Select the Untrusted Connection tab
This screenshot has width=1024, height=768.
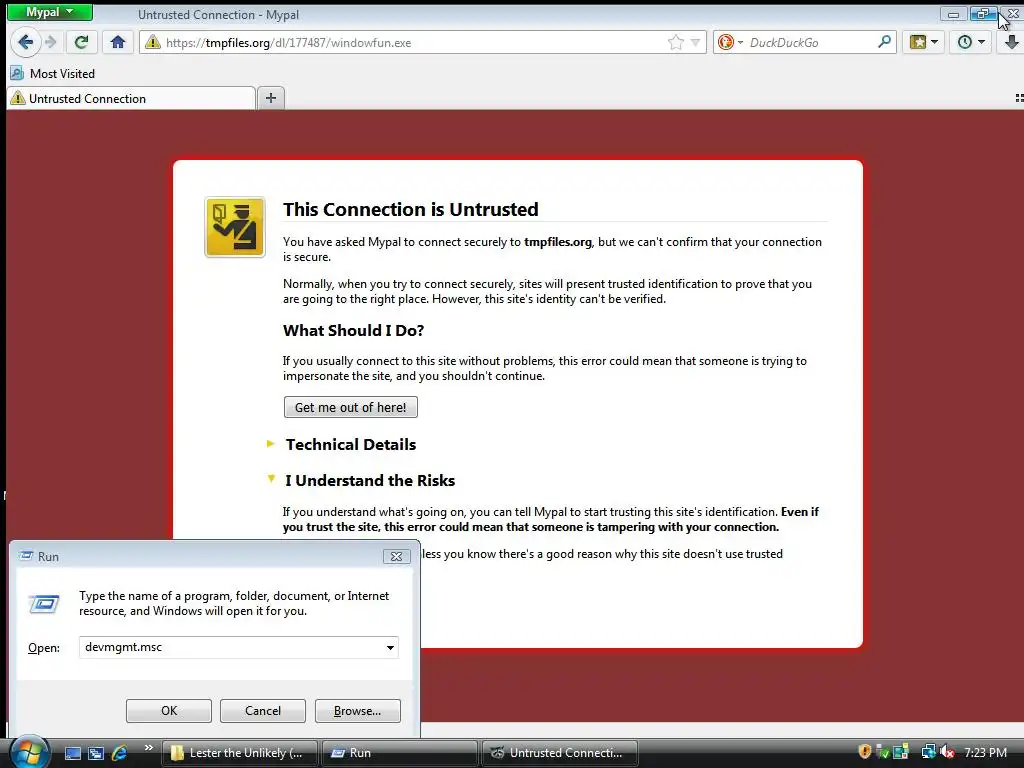[x=131, y=99]
